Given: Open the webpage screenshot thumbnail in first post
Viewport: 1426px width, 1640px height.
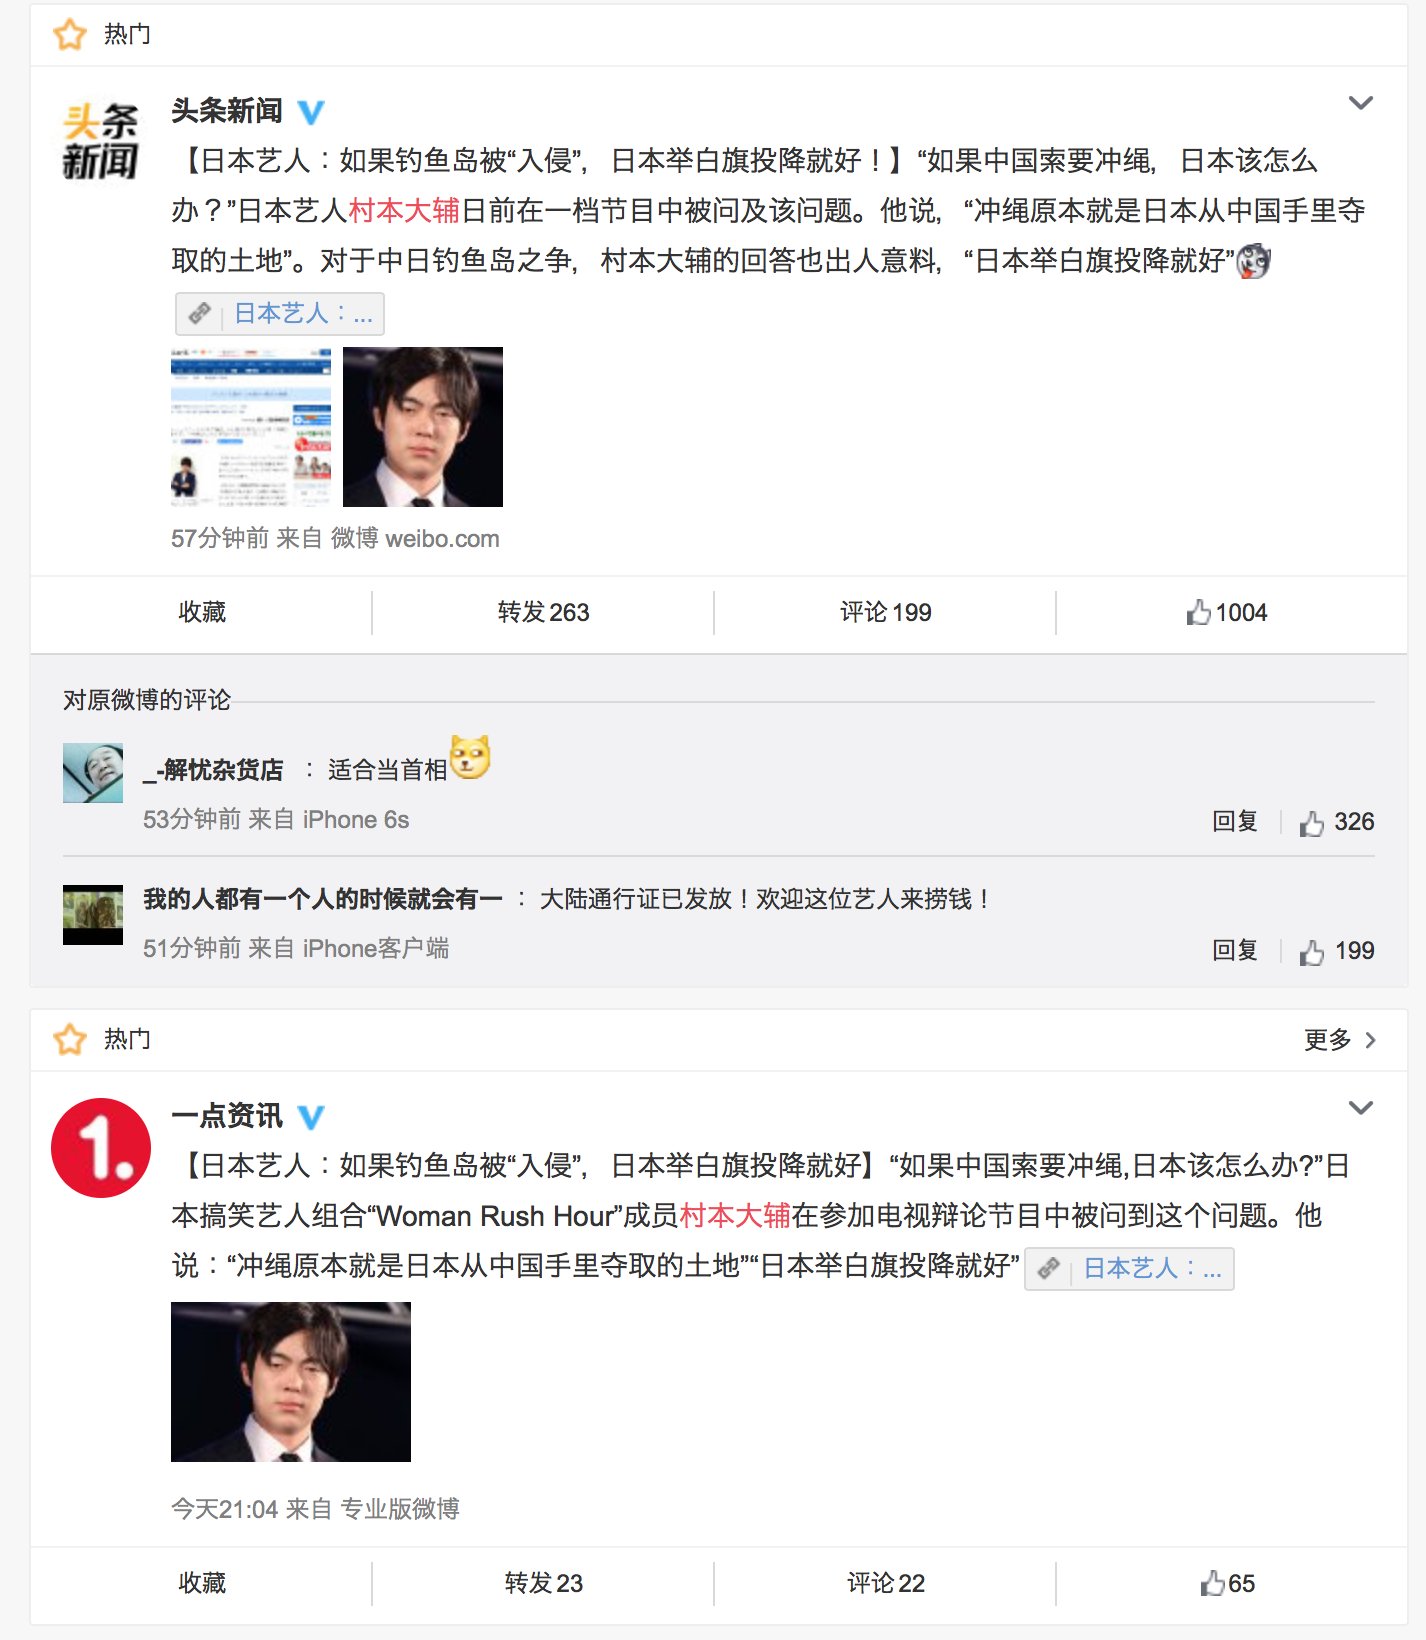Looking at the screenshot, I should [251, 427].
